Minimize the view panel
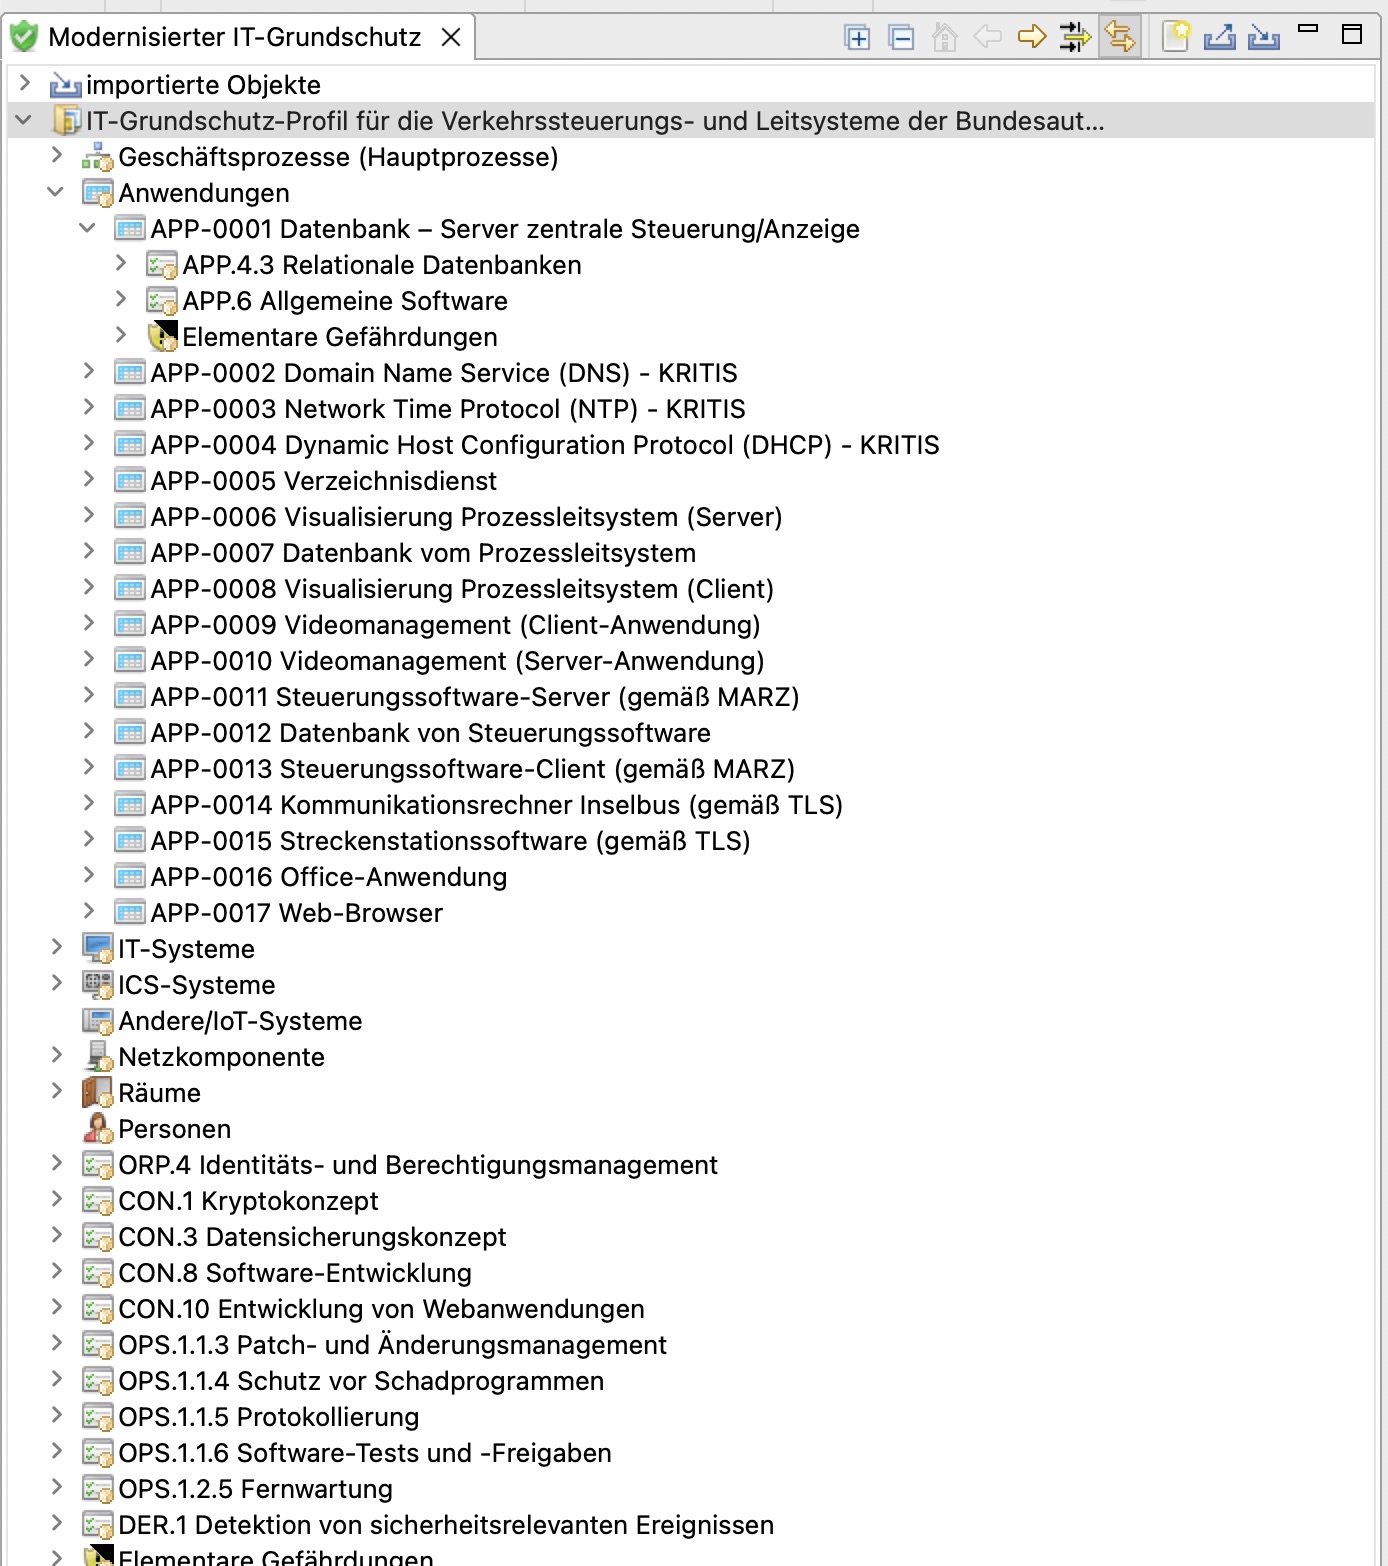This screenshot has height=1566, width=1388. point(1308,29)
